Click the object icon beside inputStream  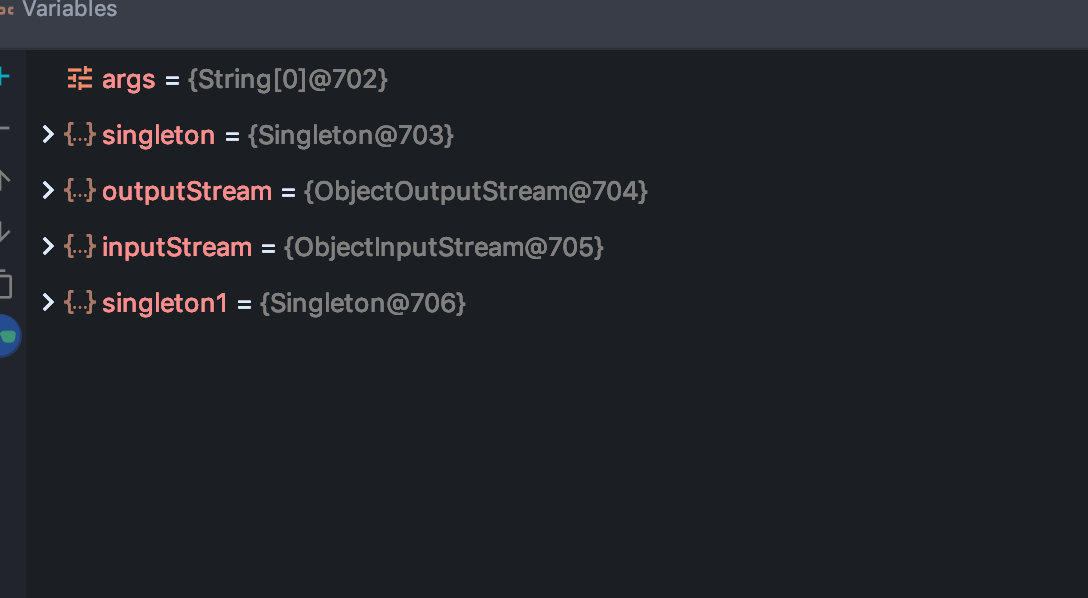(x=80, y=246)
